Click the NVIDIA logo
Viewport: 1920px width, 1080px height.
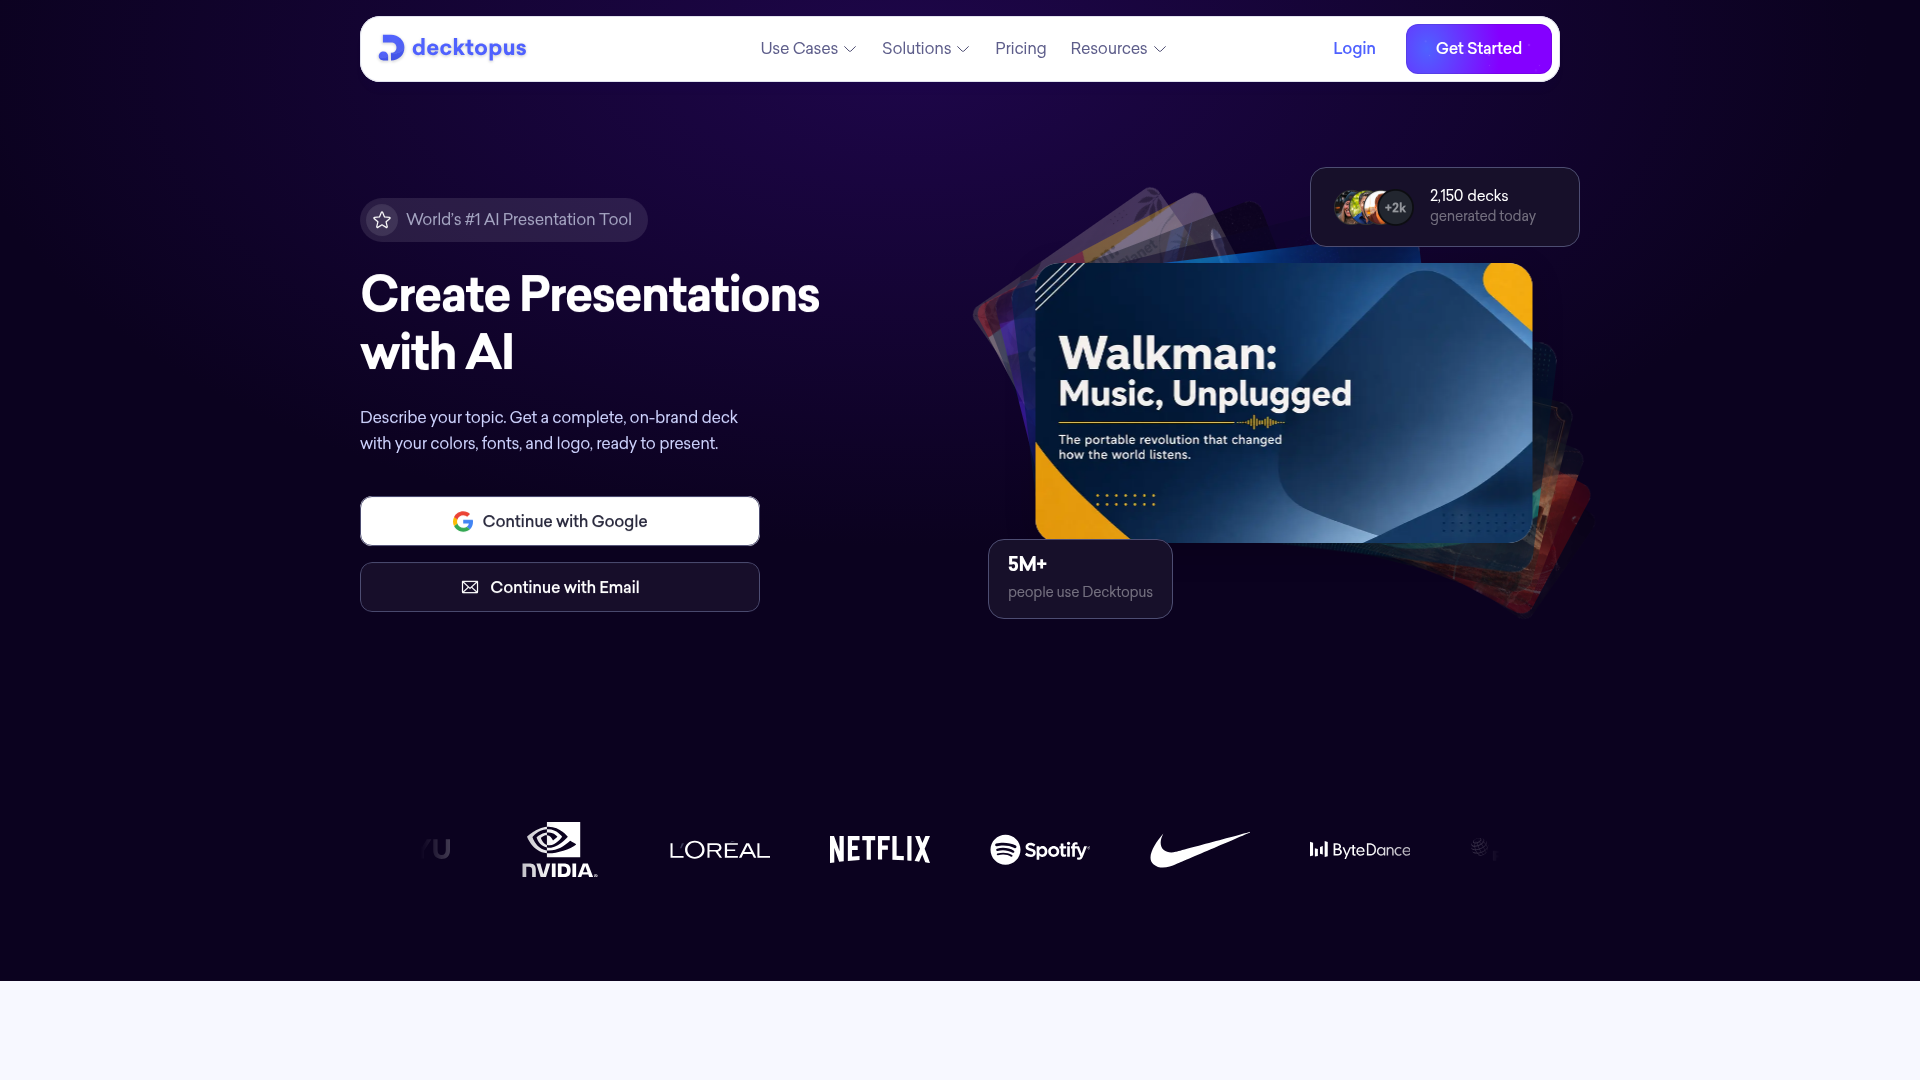click(x=560, y=850)
